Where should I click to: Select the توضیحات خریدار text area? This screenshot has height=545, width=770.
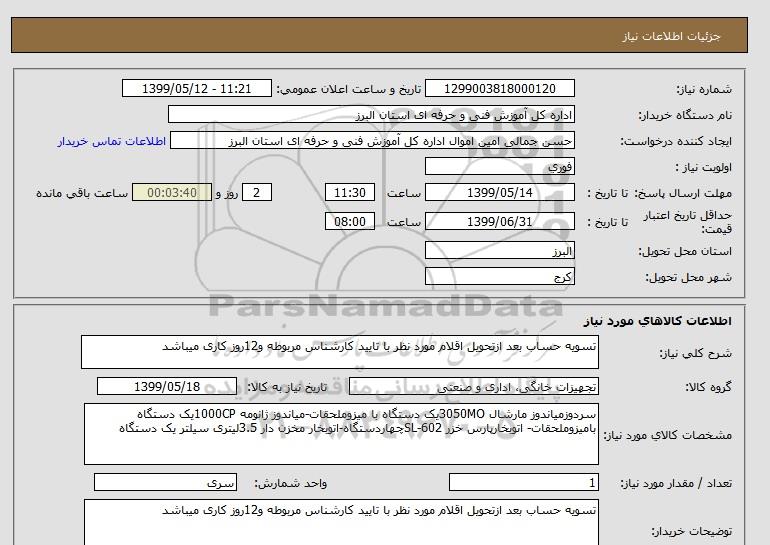(x=341, y=522)
